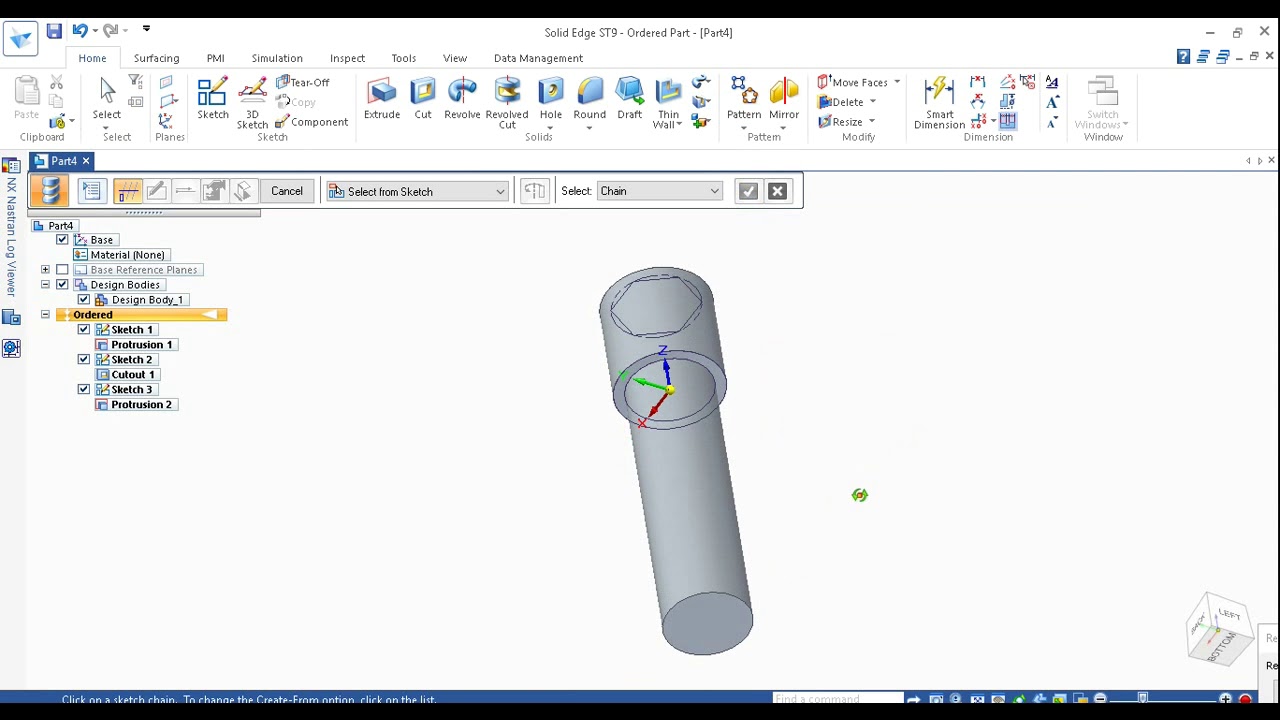
Task: Apply the Draft tool
Action: coord(630,98)
